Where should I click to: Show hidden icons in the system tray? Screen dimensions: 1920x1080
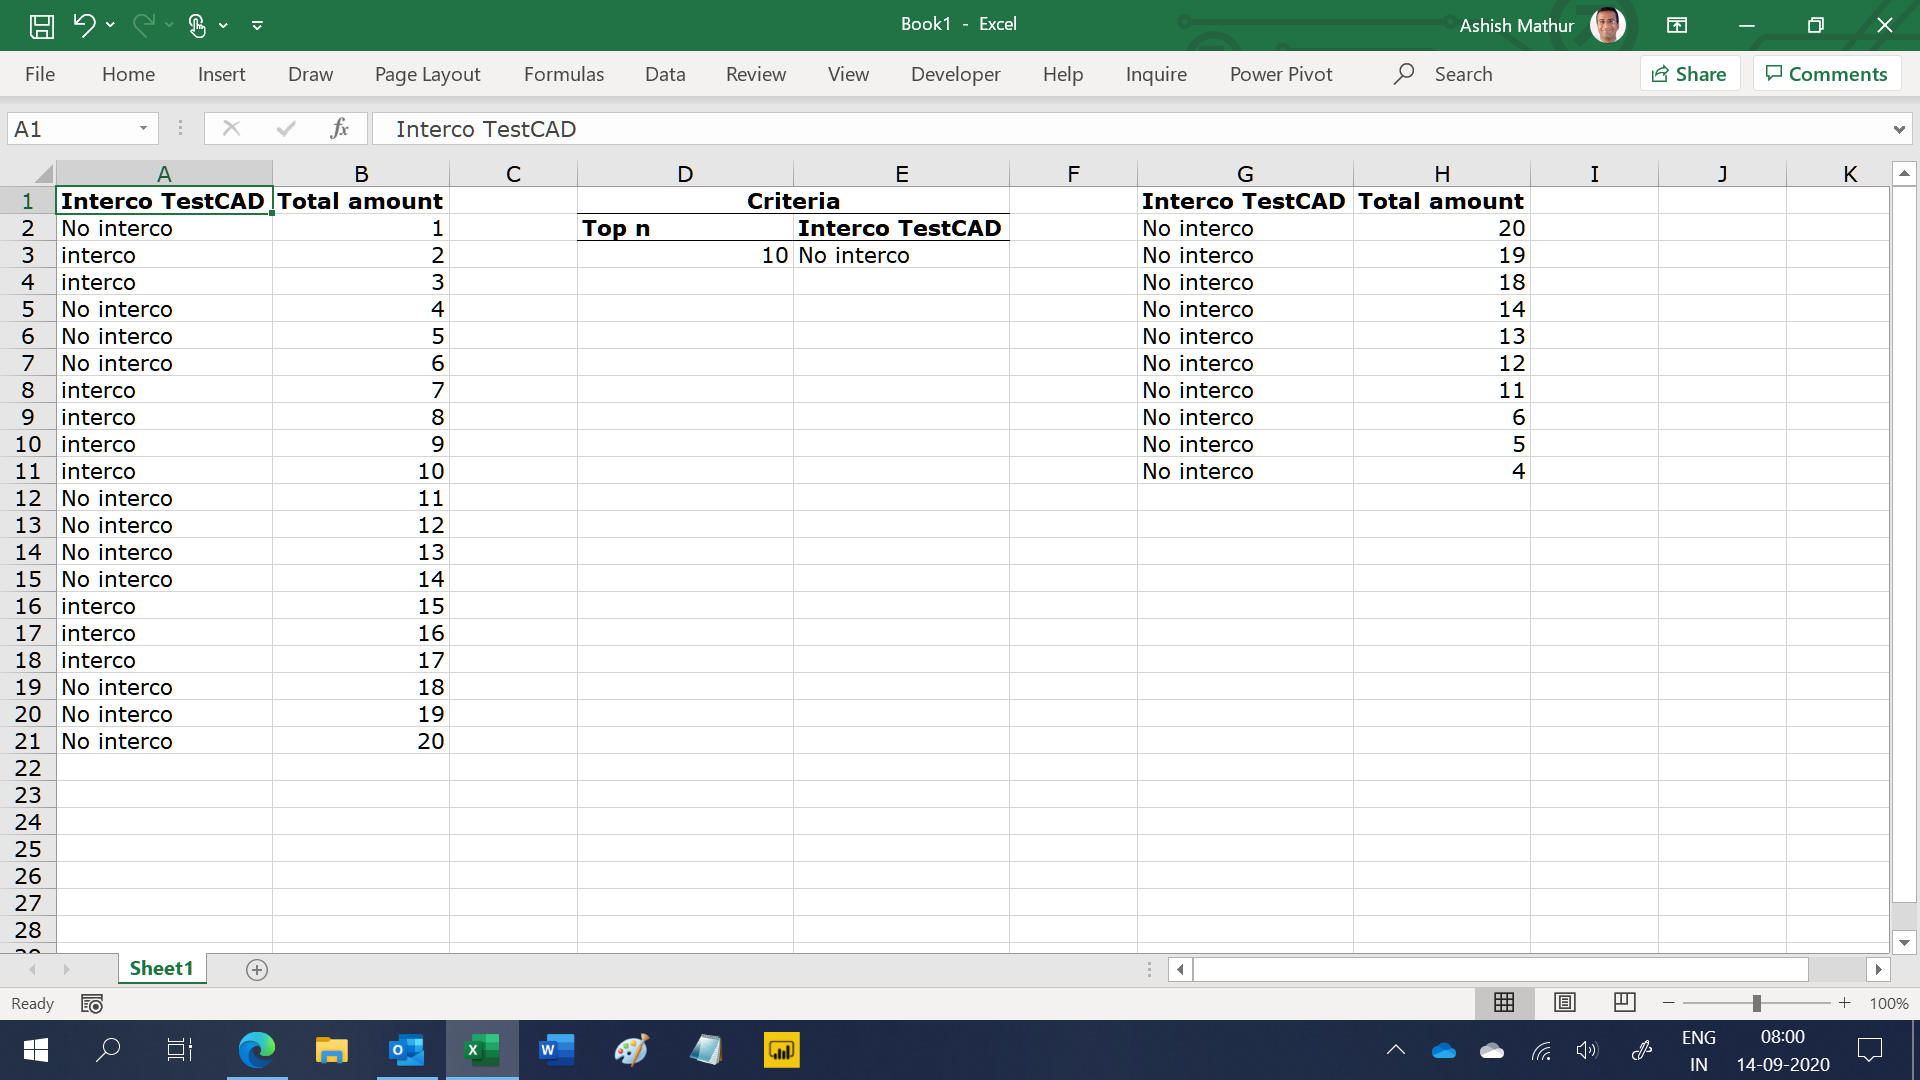click(1396, 1050)
